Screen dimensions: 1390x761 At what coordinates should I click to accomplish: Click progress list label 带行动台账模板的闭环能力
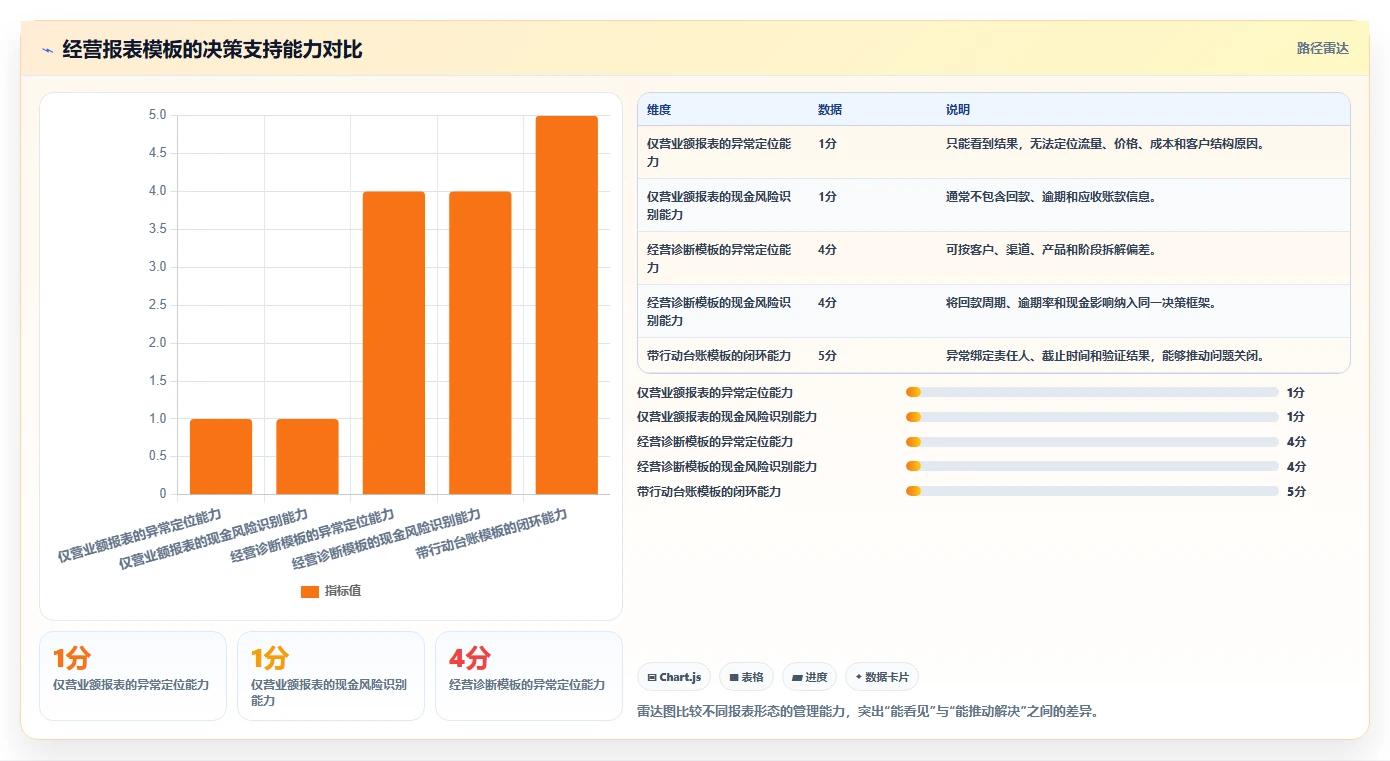[709, 492]
